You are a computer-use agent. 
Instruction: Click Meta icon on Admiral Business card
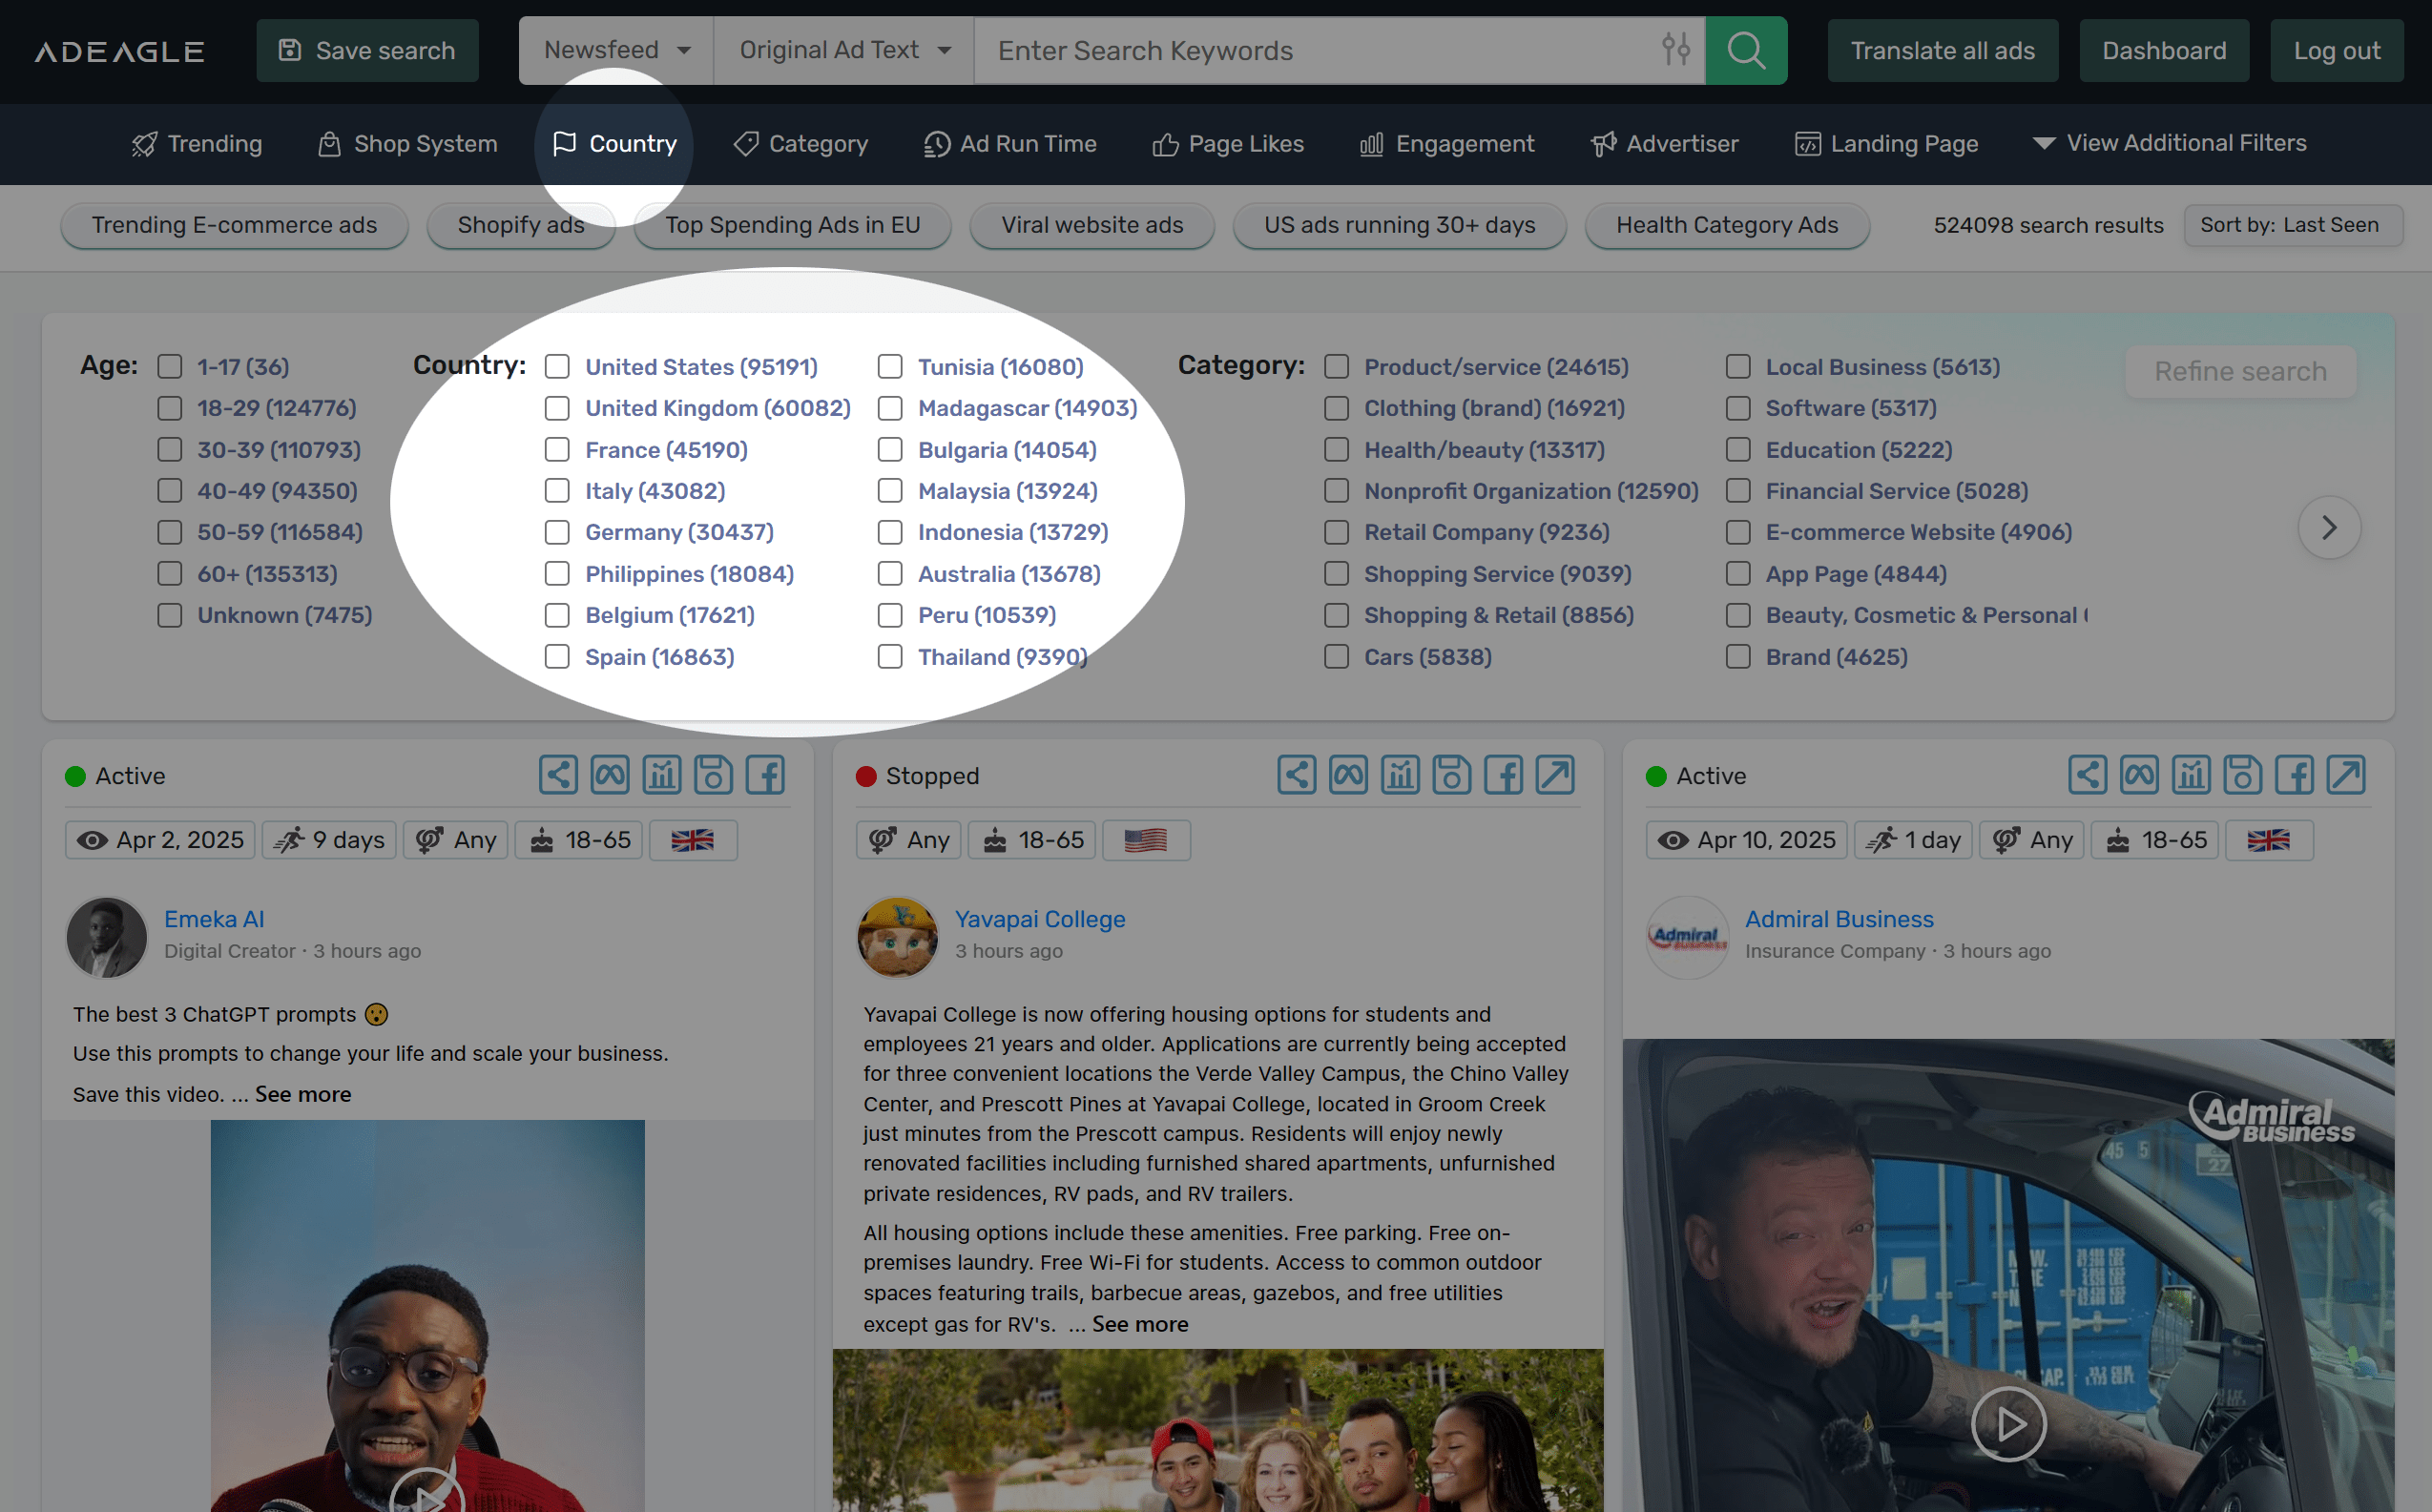point(2140,775)
